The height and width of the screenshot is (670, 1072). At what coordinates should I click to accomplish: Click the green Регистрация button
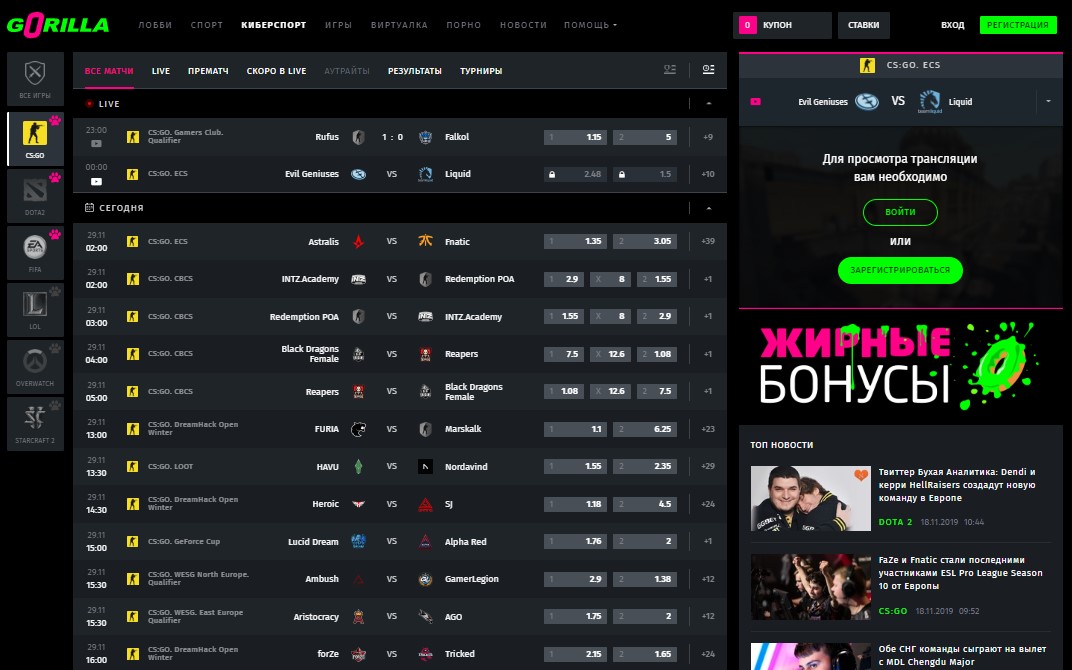pos(1017,25)
